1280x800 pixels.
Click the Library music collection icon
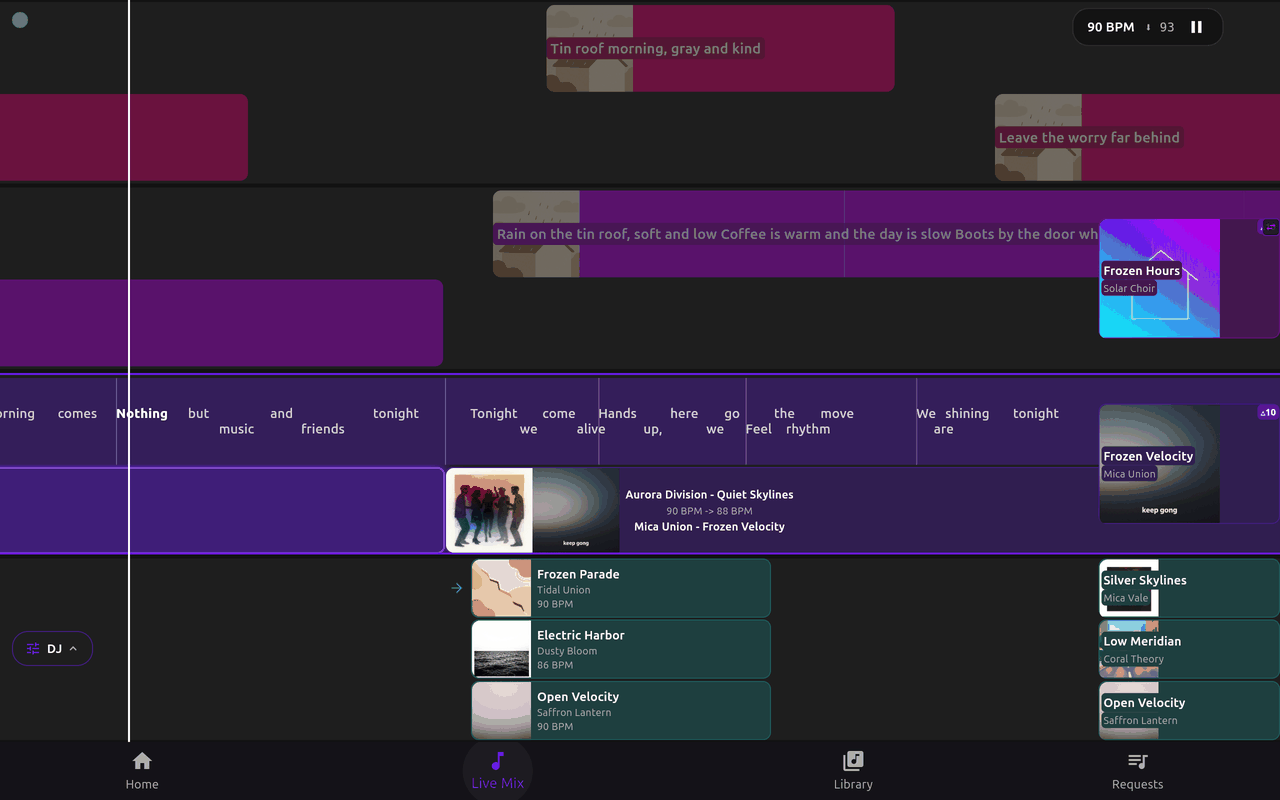853,761
